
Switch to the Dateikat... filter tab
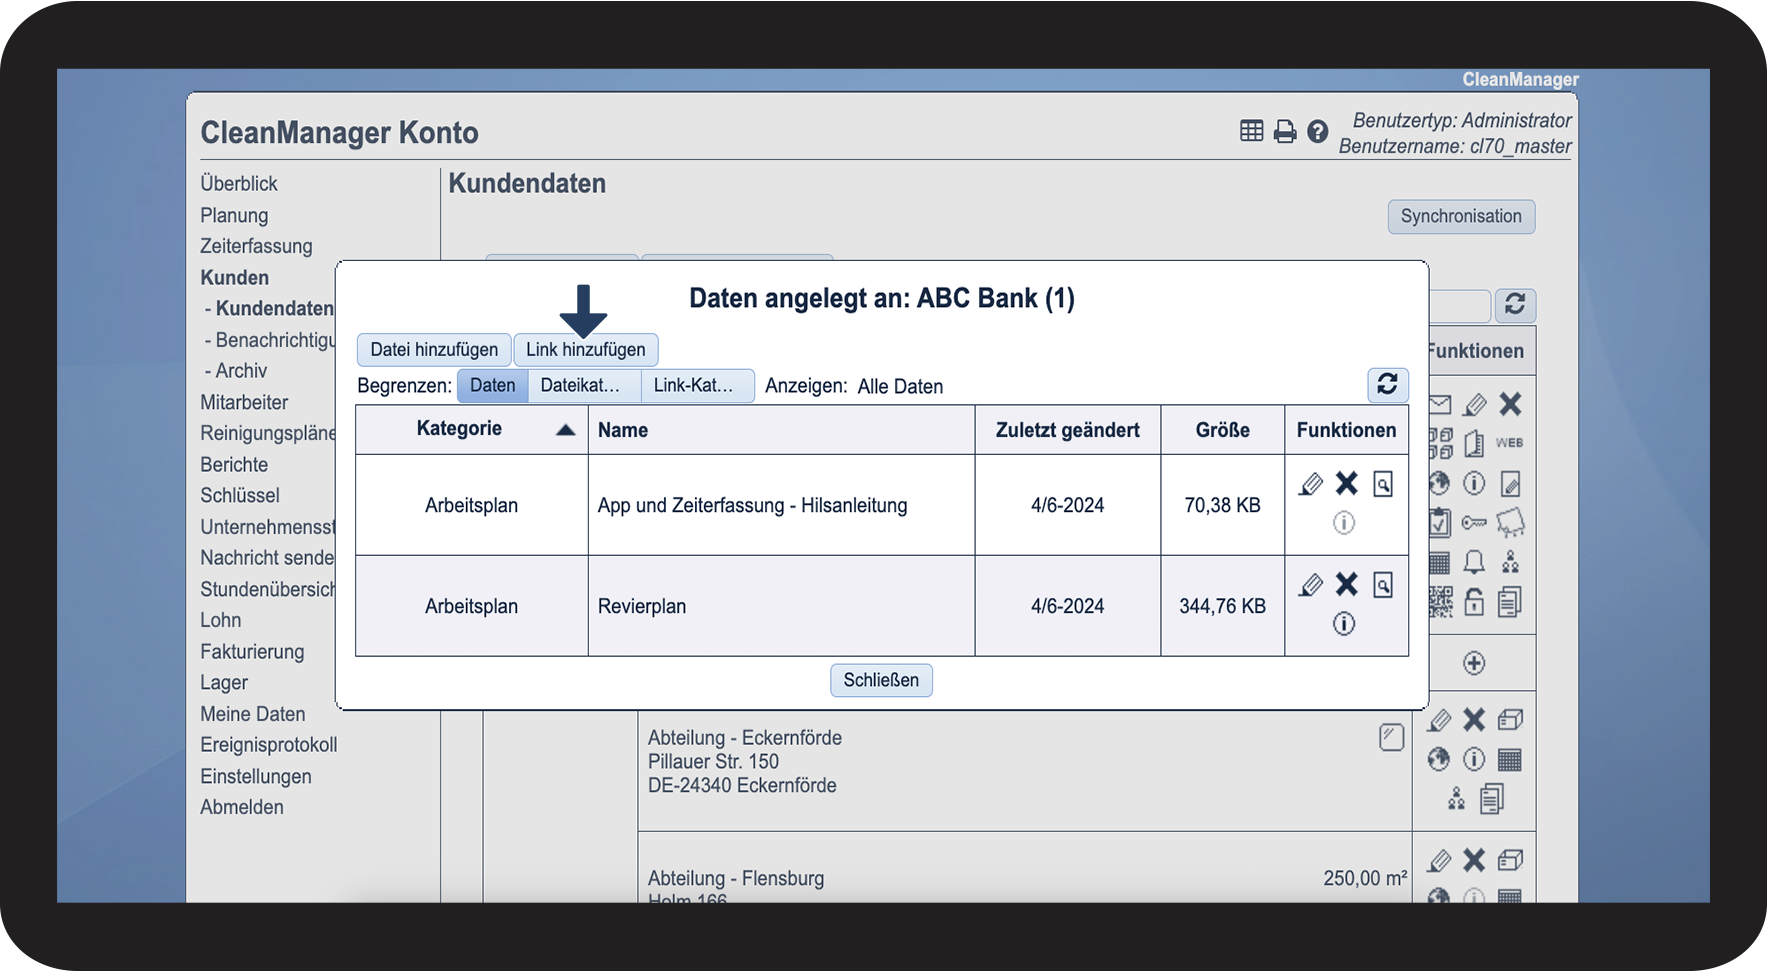(x=580, y=386)
